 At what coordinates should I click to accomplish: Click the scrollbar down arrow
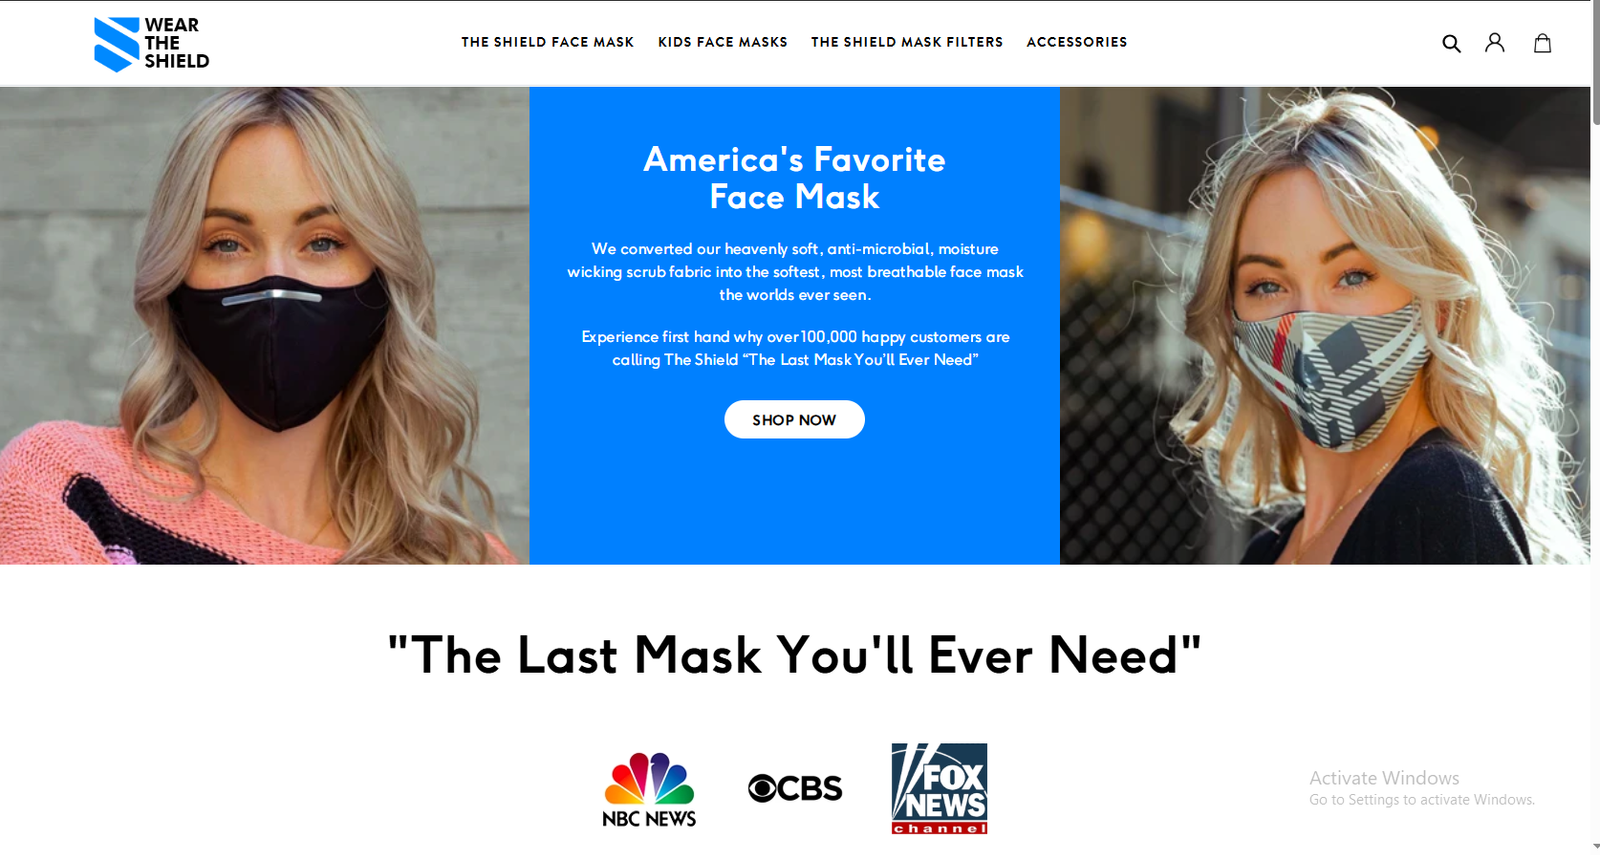1595,848
